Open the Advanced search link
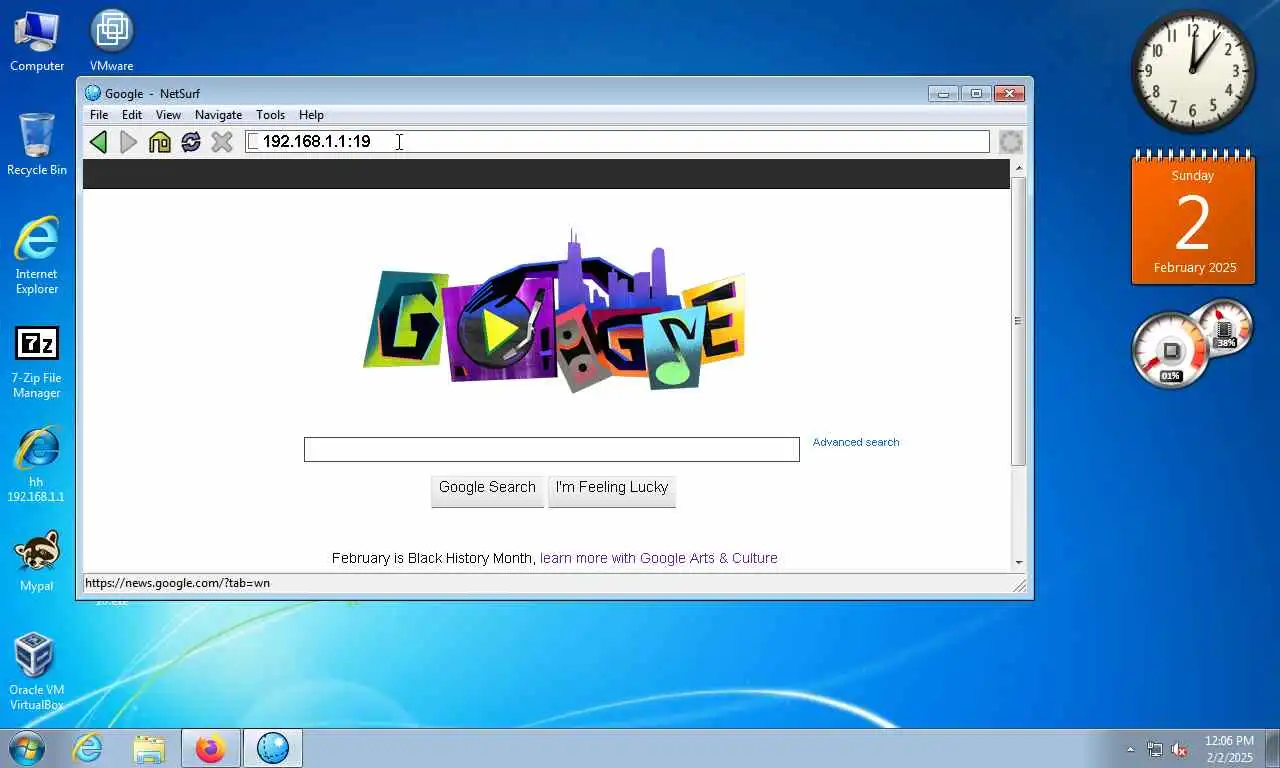The image size is (1280, 768). coord(856,442)
